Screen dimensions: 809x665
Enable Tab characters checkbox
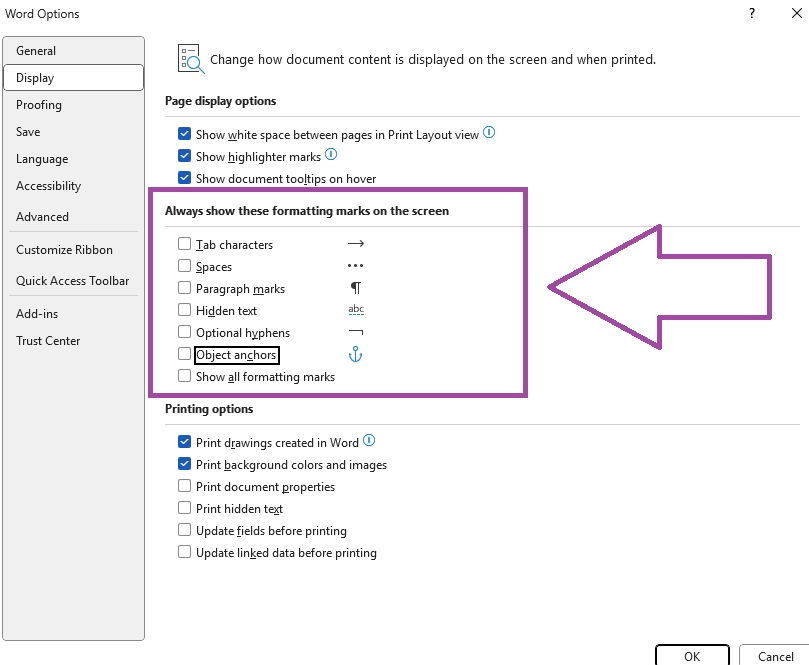(x=184, y=244)
